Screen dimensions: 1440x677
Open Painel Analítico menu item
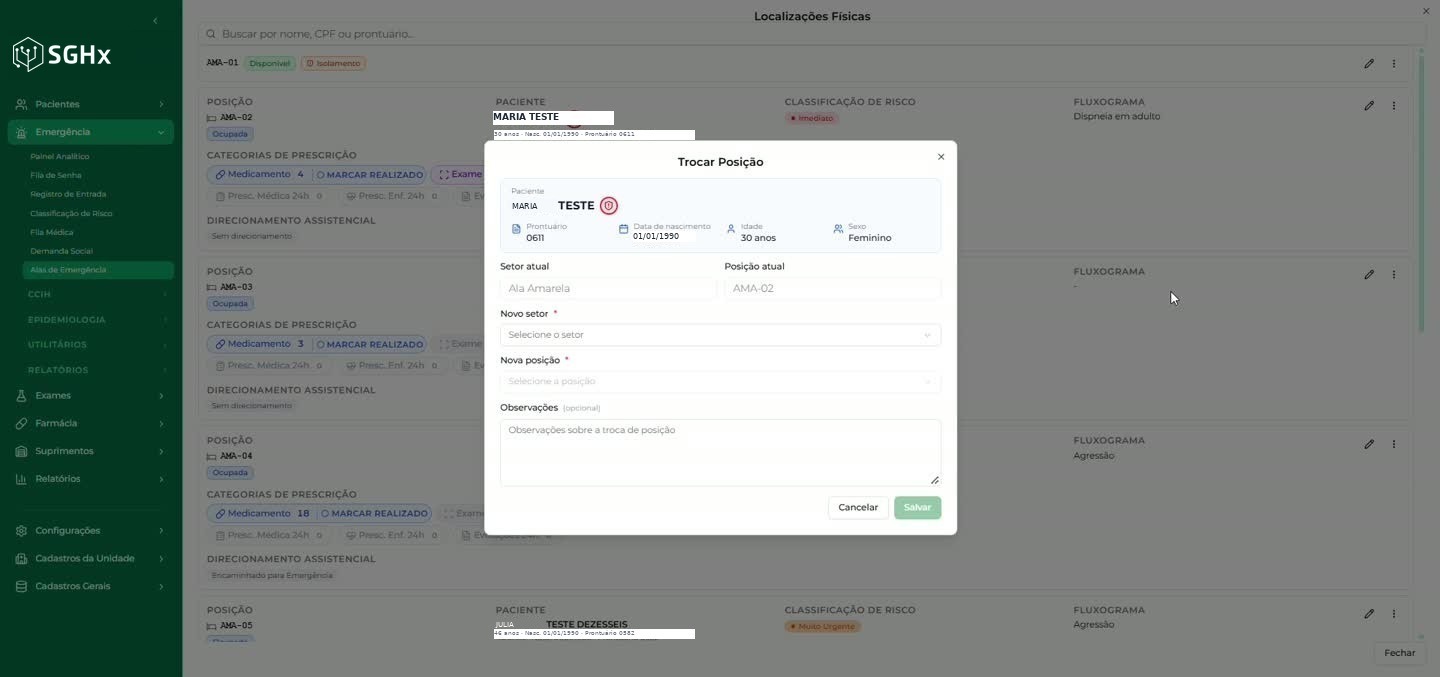tap(60, 157)
